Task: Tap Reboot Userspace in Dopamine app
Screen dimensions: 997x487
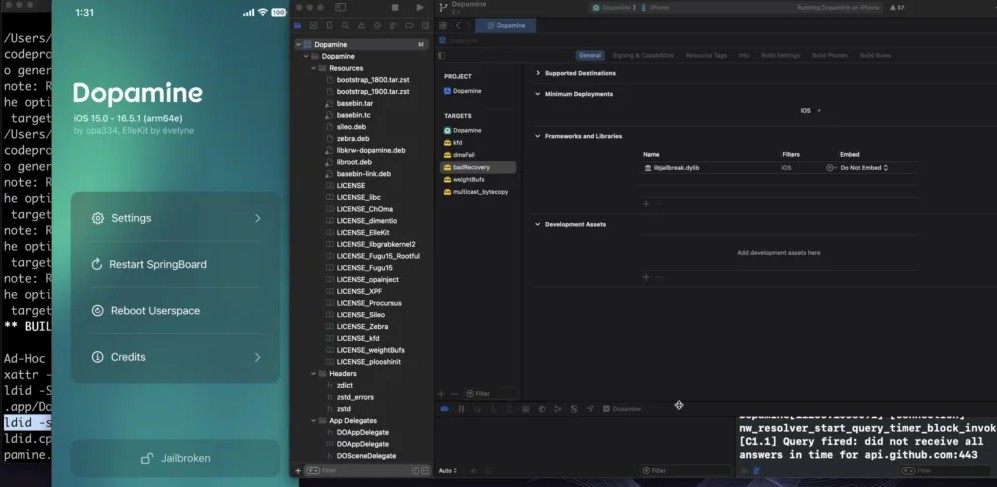Action: coord(175,311)
